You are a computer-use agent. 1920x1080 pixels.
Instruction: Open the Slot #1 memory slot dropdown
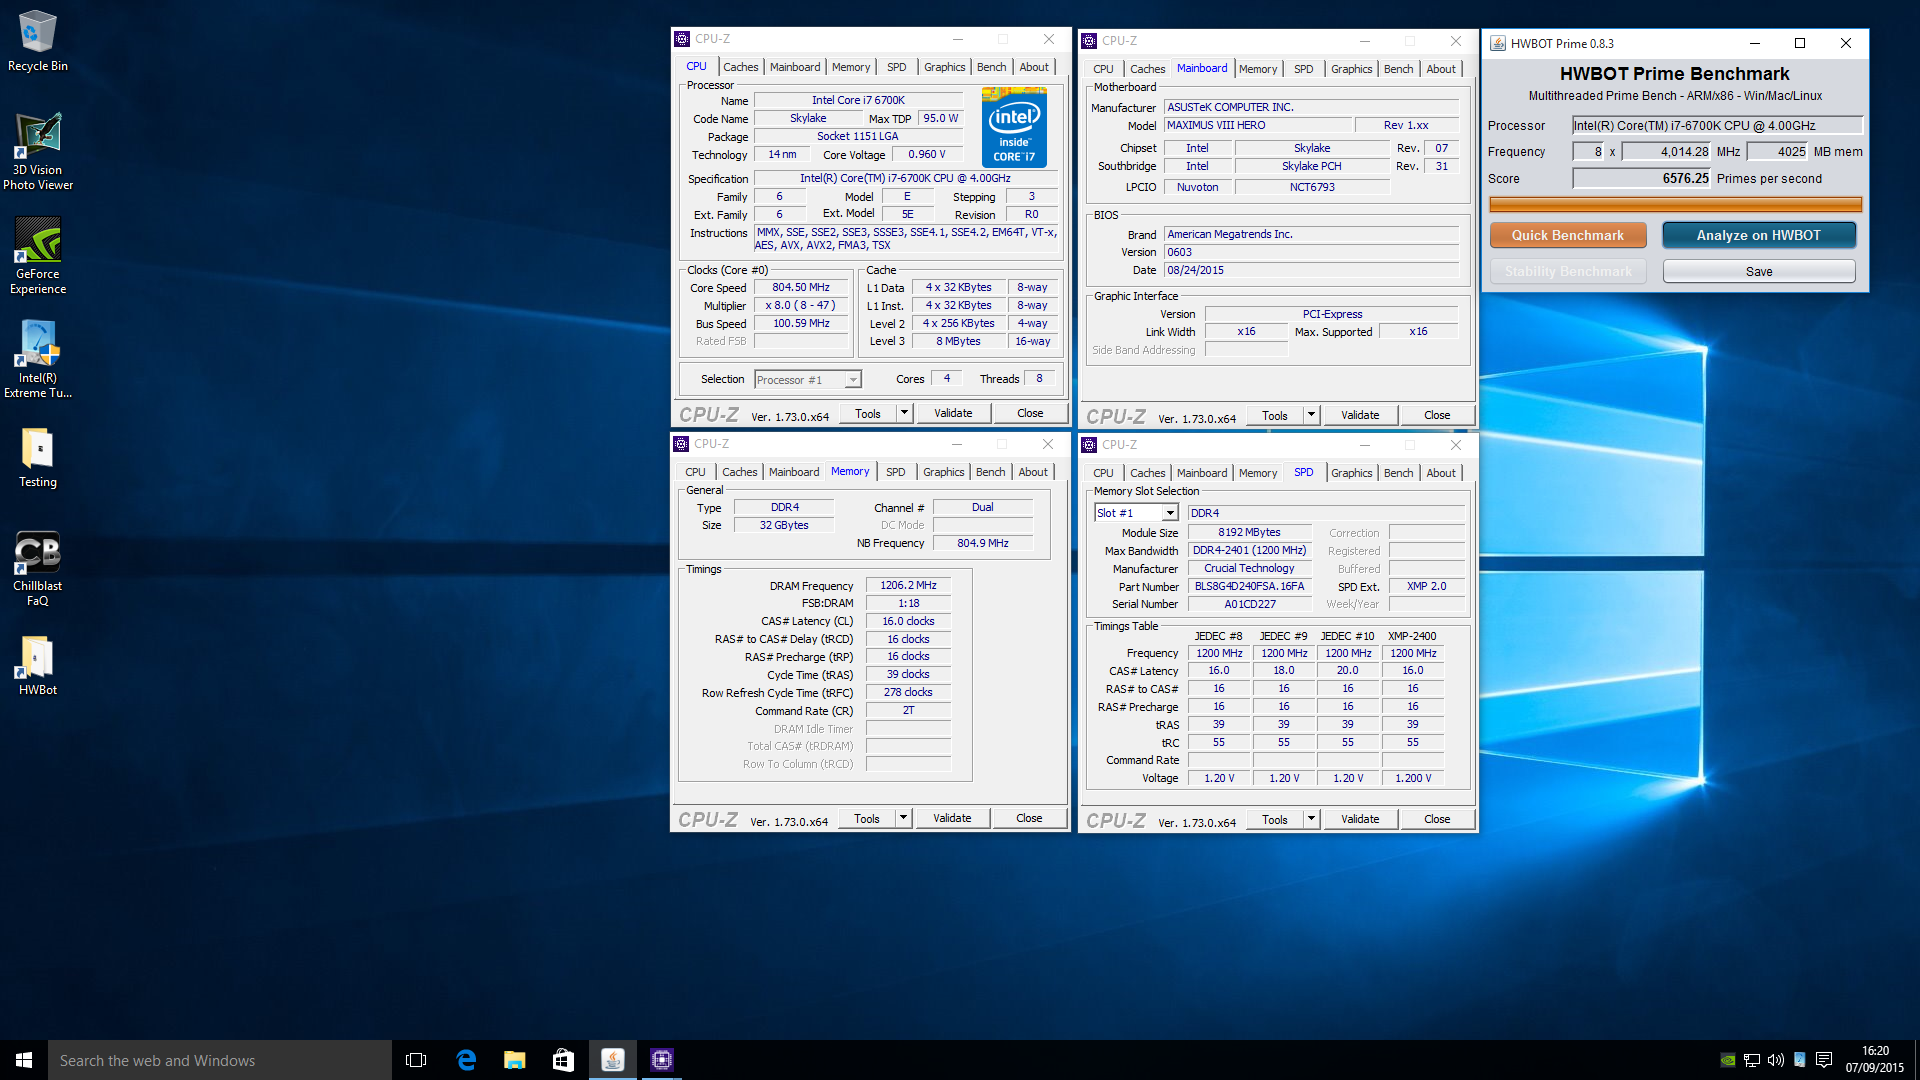click(1170, 513)
